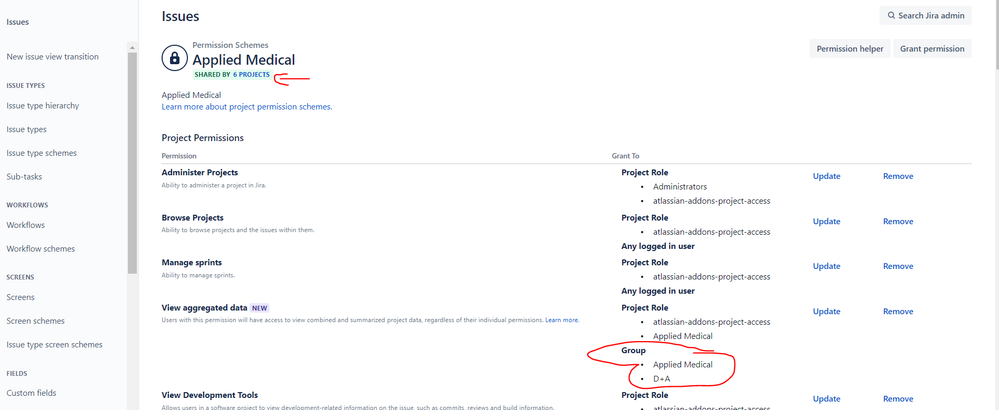The width and height of the screenshot is (999, 410).
Task: Select Sub-tasks in the sidebar
Action: [24, 176]
